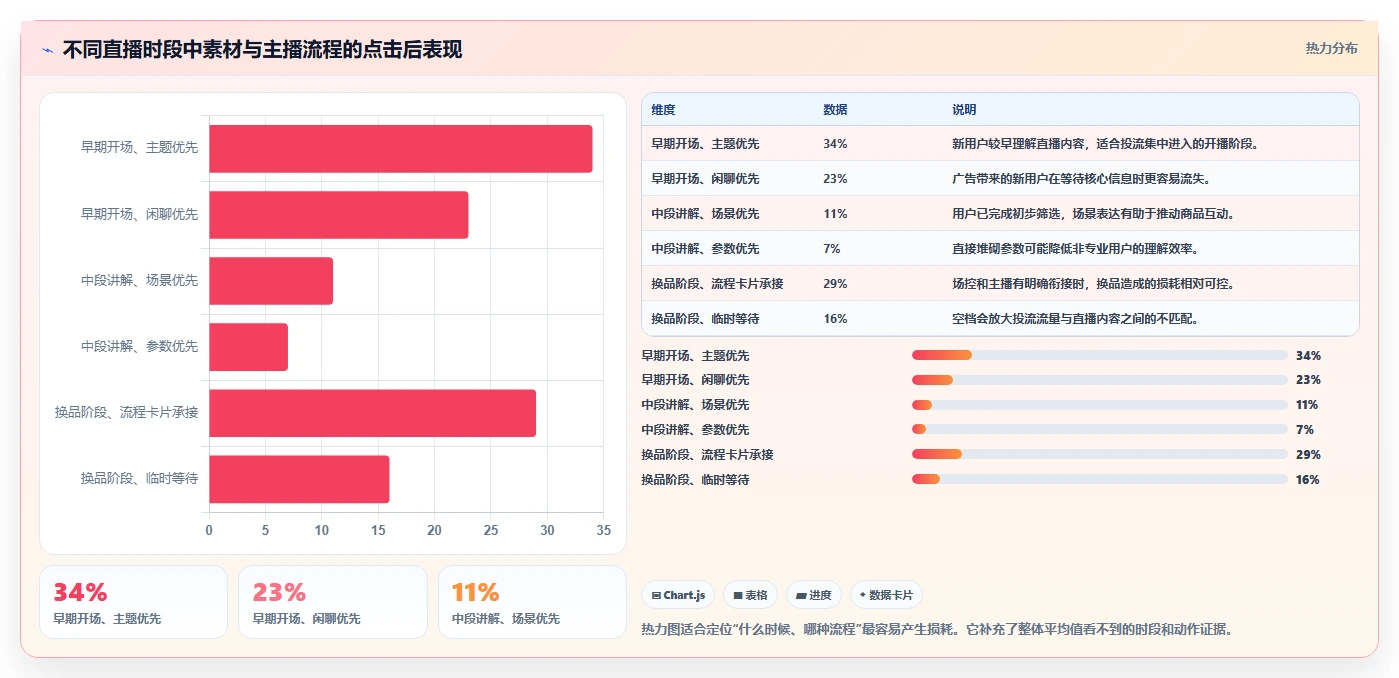Select the 进度 tag chip
The width and height of the screenshot is (1399, 678).
point(814,595)
